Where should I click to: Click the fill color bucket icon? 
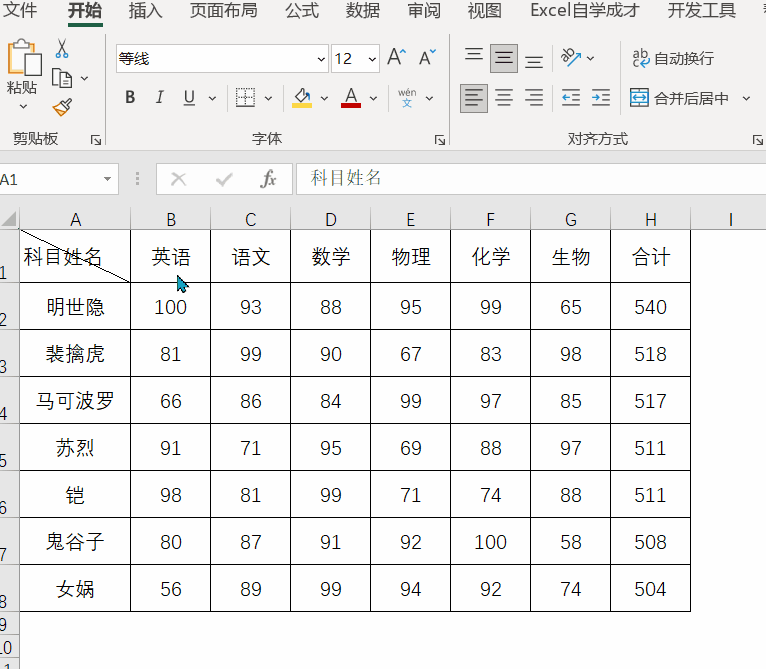[302, 98]
